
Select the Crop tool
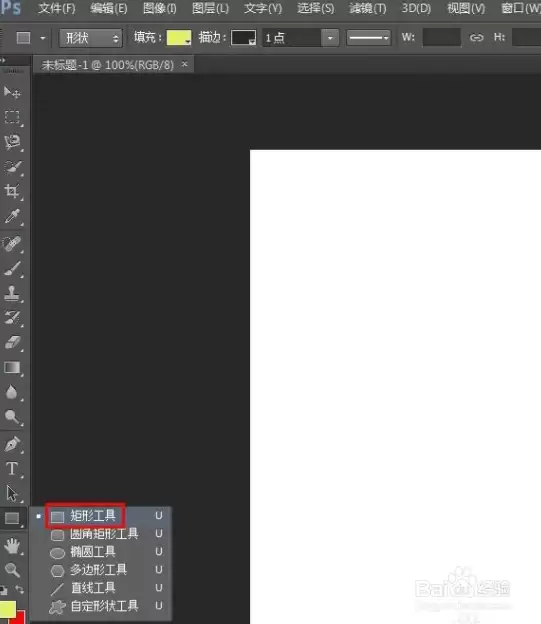[12, 191]
